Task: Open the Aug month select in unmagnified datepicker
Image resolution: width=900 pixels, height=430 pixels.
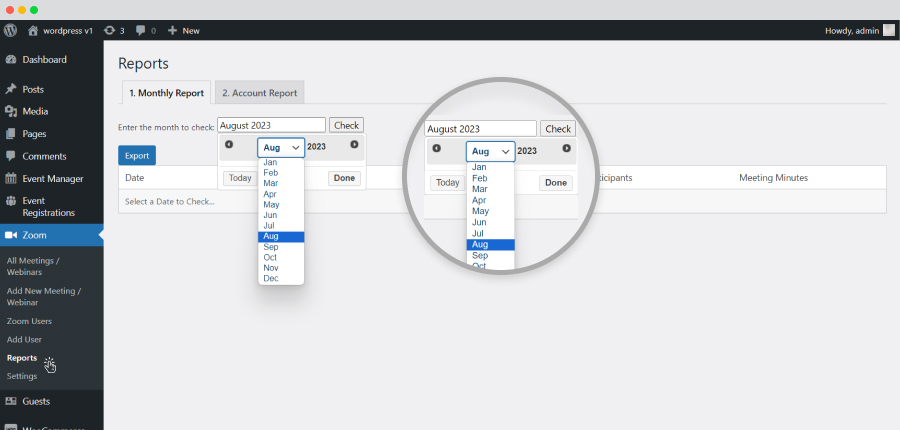Action: (x=281, y=148)
